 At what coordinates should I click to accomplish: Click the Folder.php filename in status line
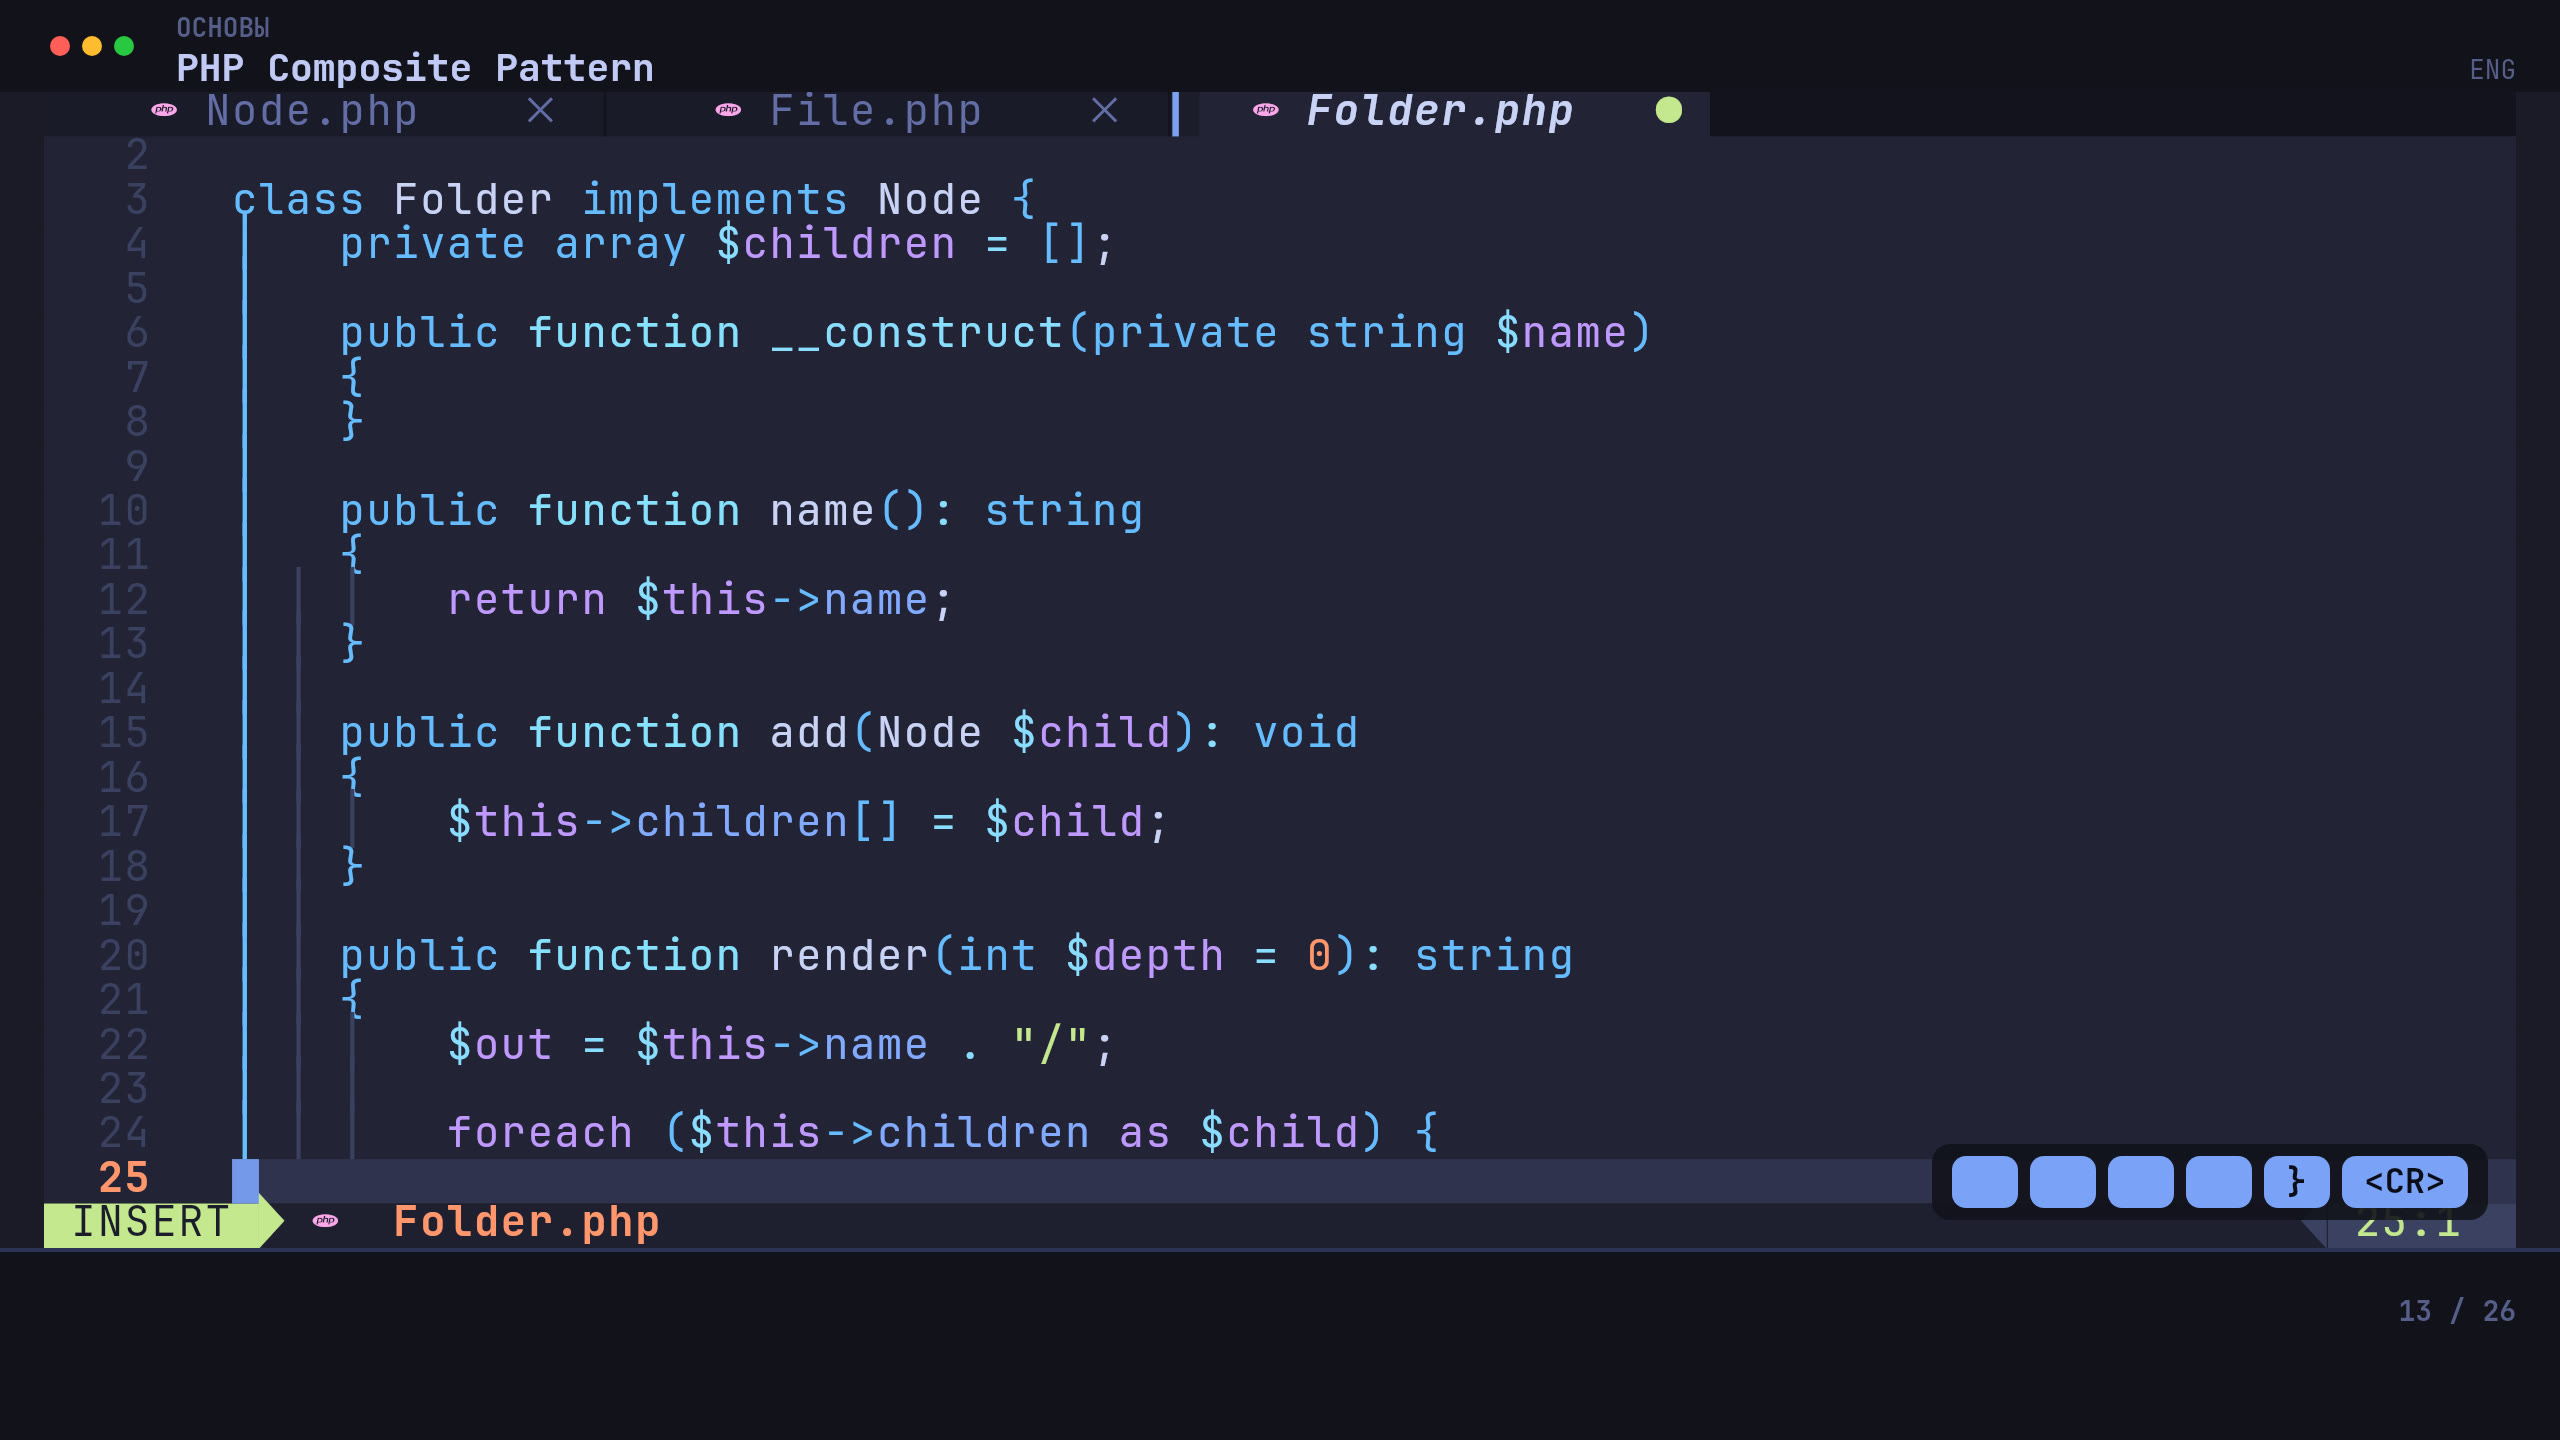pos(526,1222)
